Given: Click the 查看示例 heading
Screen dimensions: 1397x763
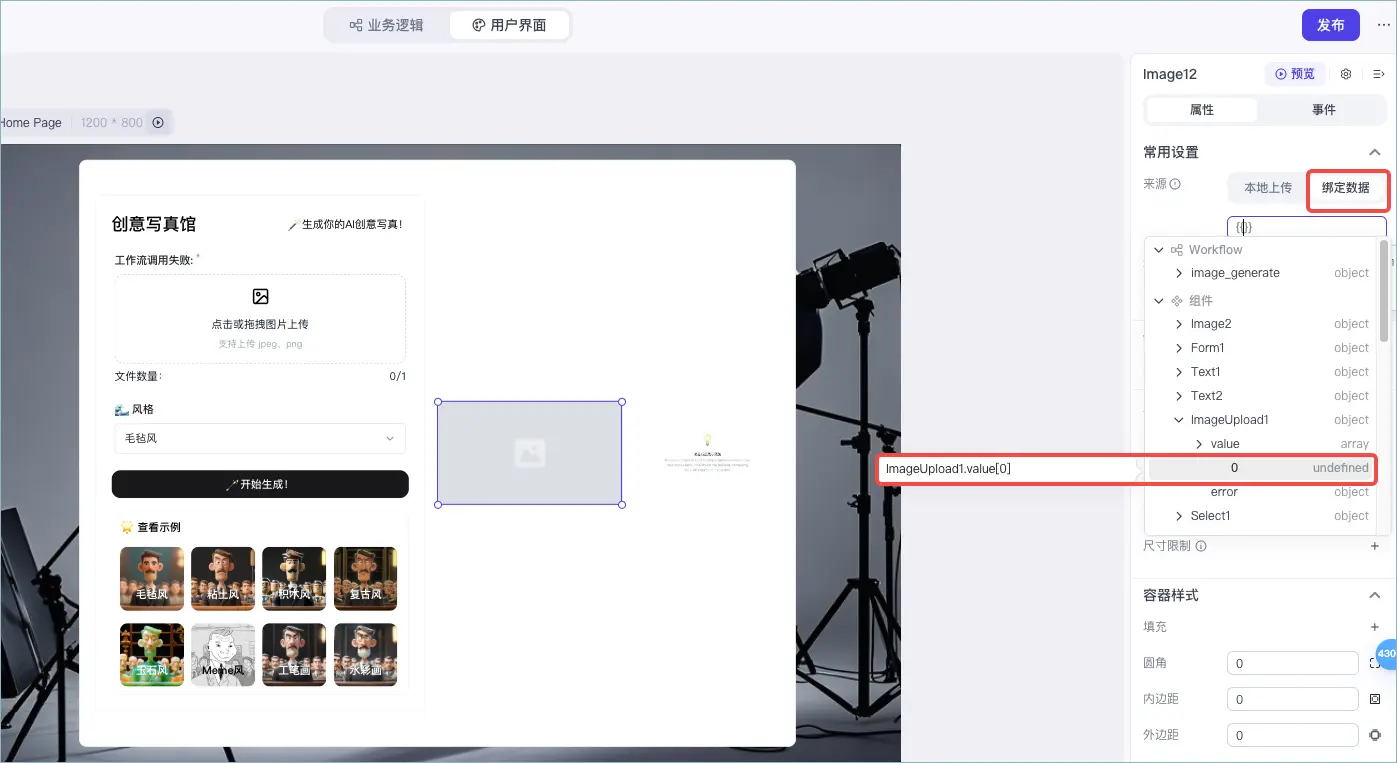Looking at the screenshot, I should (159, 527).
